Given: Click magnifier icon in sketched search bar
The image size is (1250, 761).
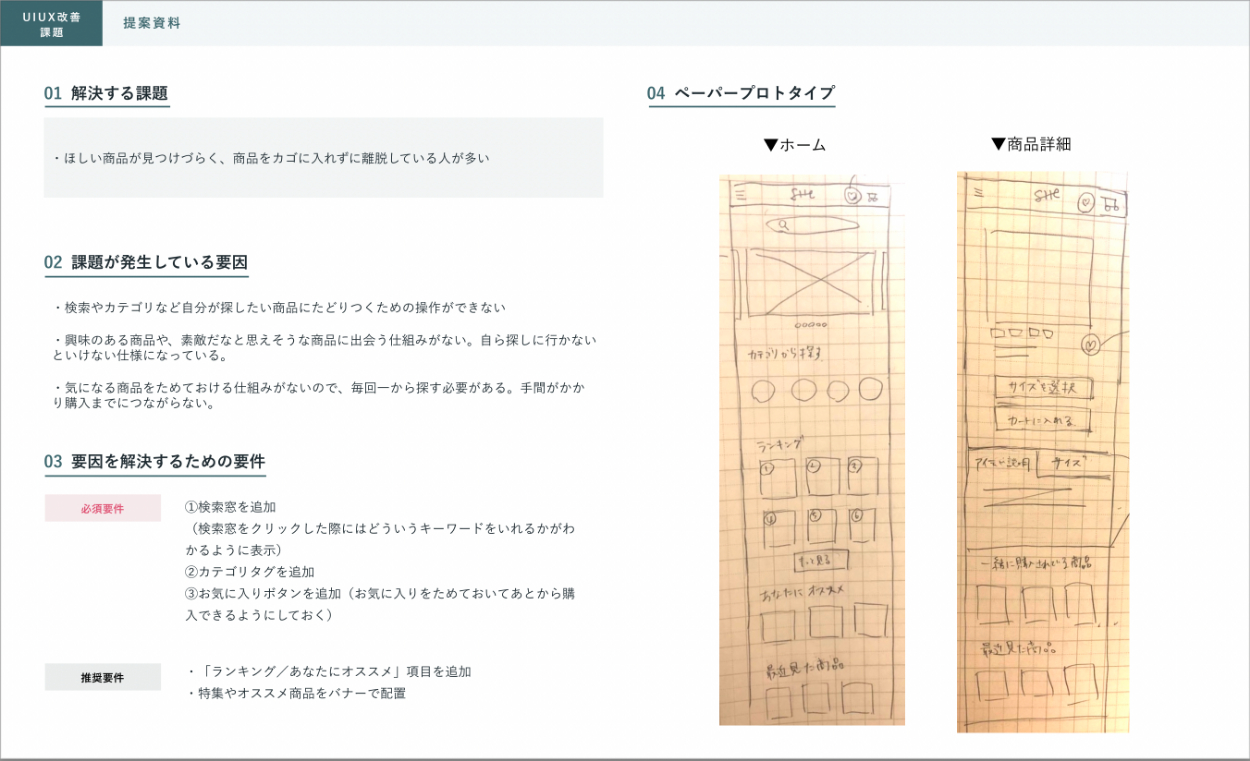Looking at the screenshot, I should (785, 227).
